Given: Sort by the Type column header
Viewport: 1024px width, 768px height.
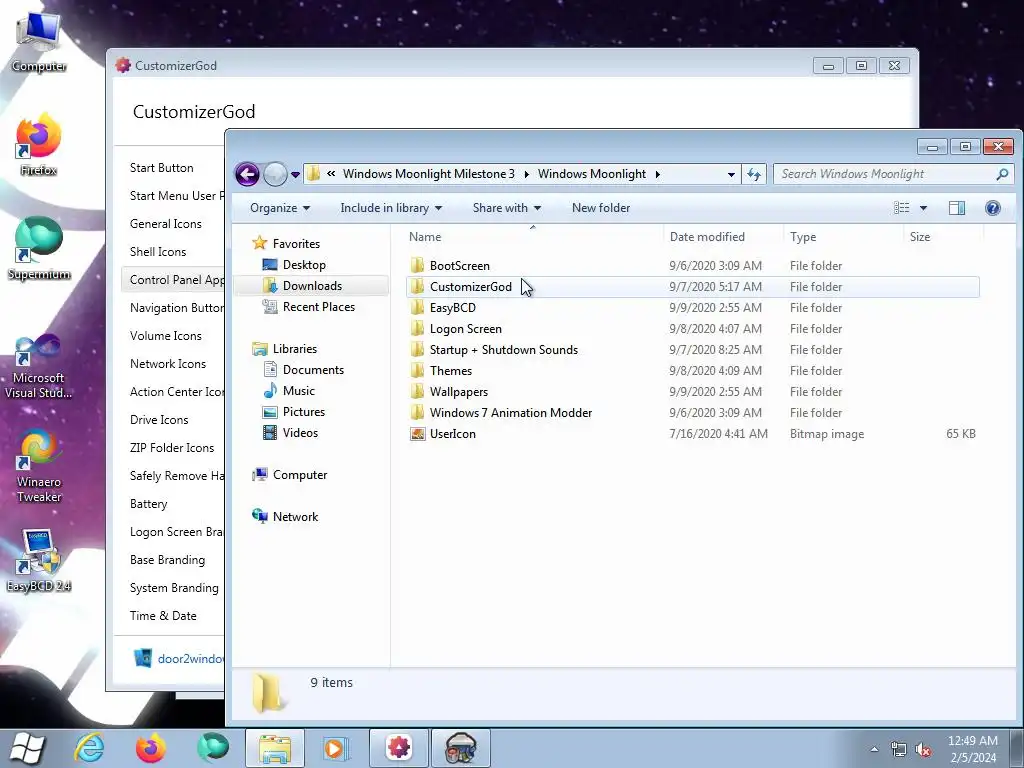Looking at the screenshot, I should [x=844, y=236].
